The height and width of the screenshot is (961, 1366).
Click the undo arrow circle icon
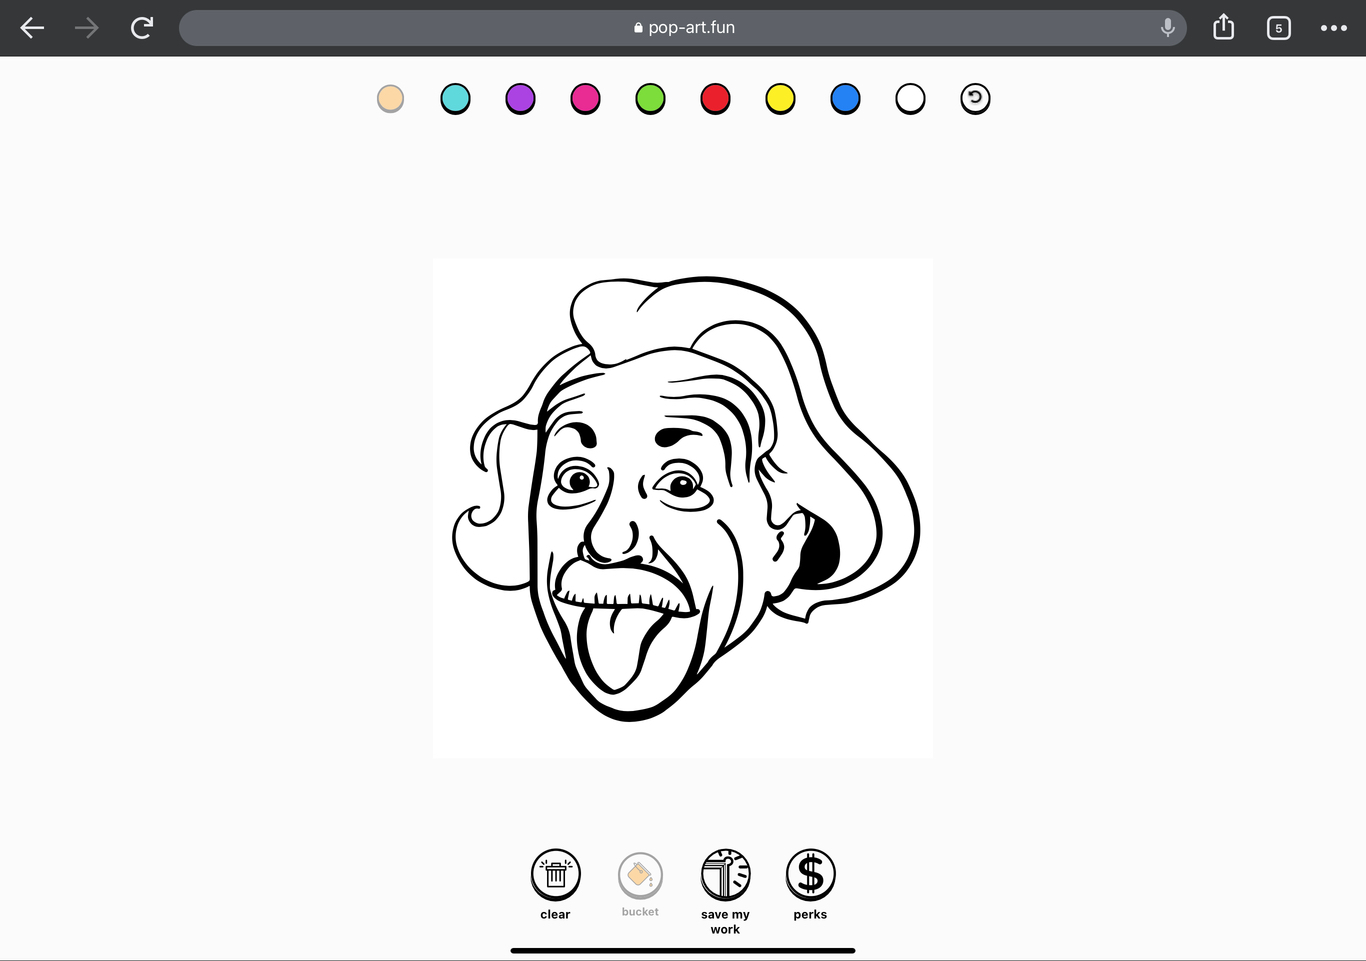(975, 98)
